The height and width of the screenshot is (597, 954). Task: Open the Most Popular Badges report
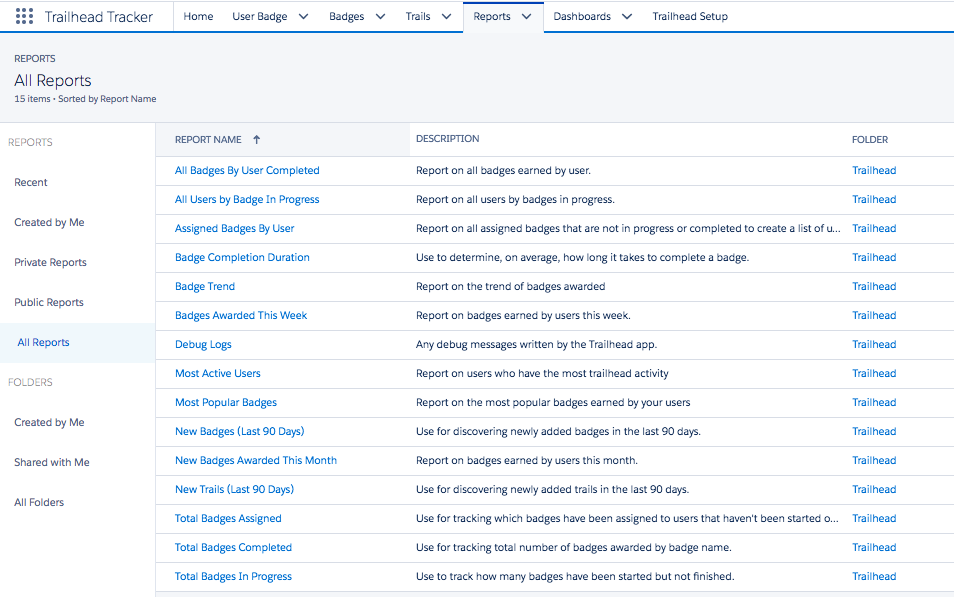(x=226, y=403)
